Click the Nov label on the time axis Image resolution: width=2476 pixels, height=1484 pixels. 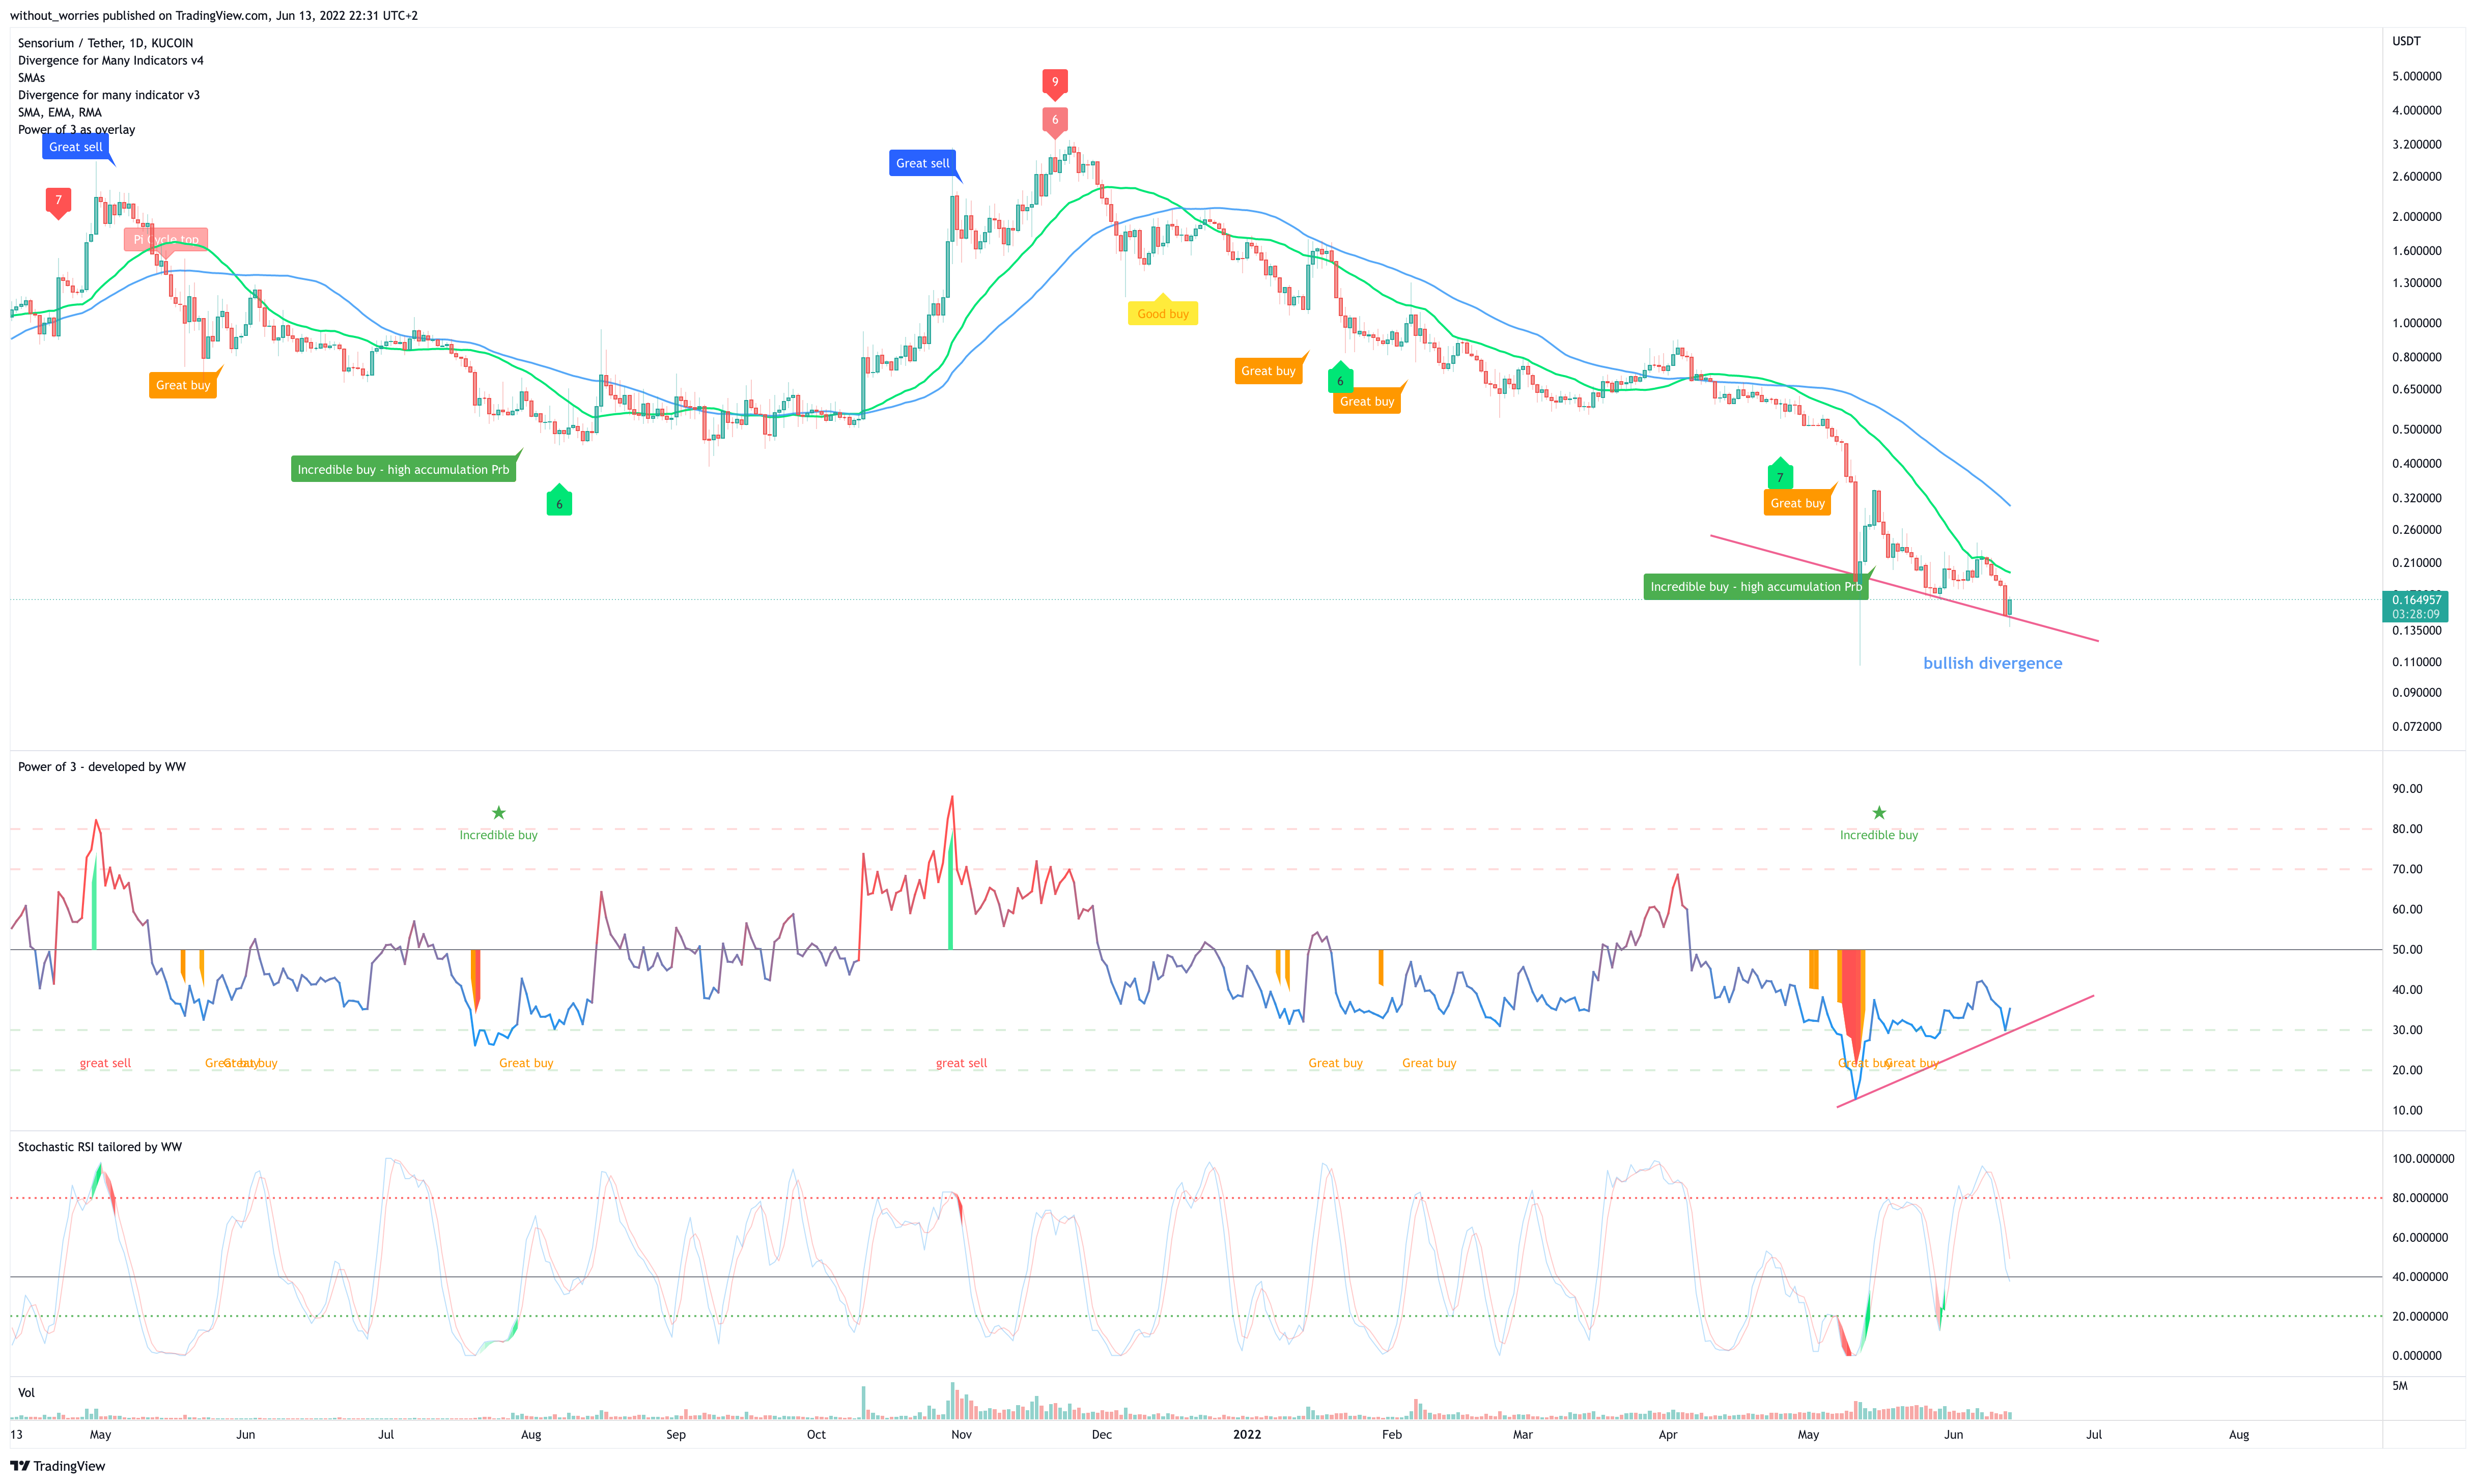[x=961, y=1435]
